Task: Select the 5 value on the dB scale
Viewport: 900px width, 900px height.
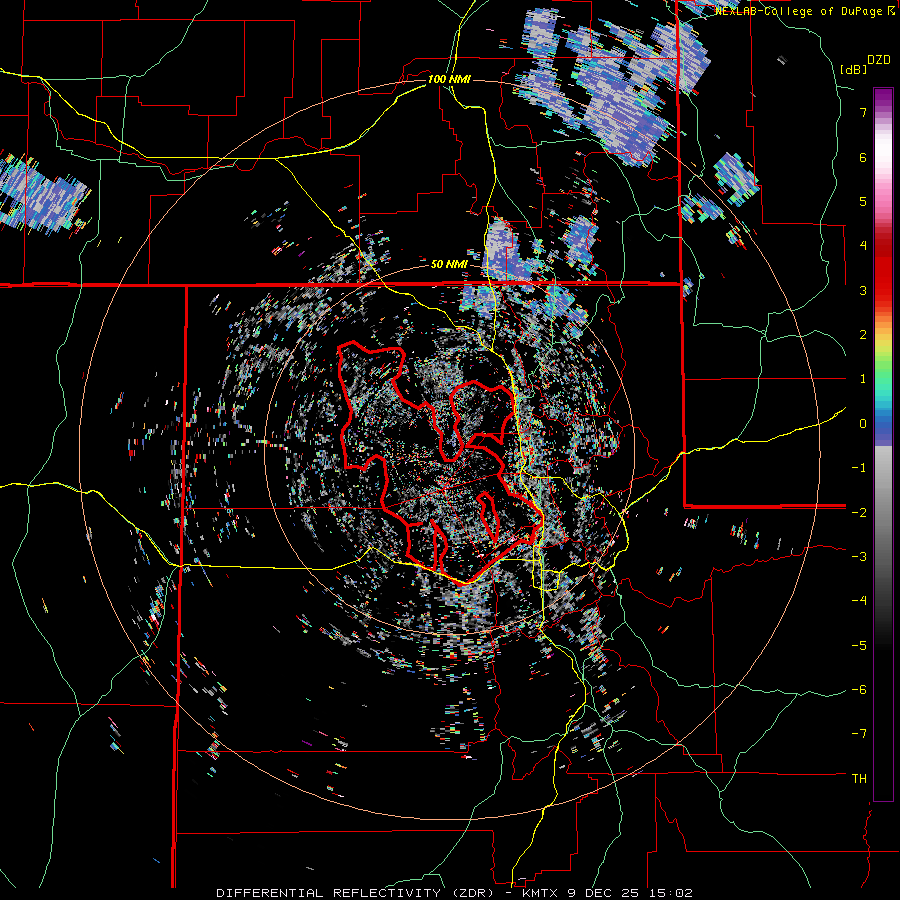Action: [863, 201]
